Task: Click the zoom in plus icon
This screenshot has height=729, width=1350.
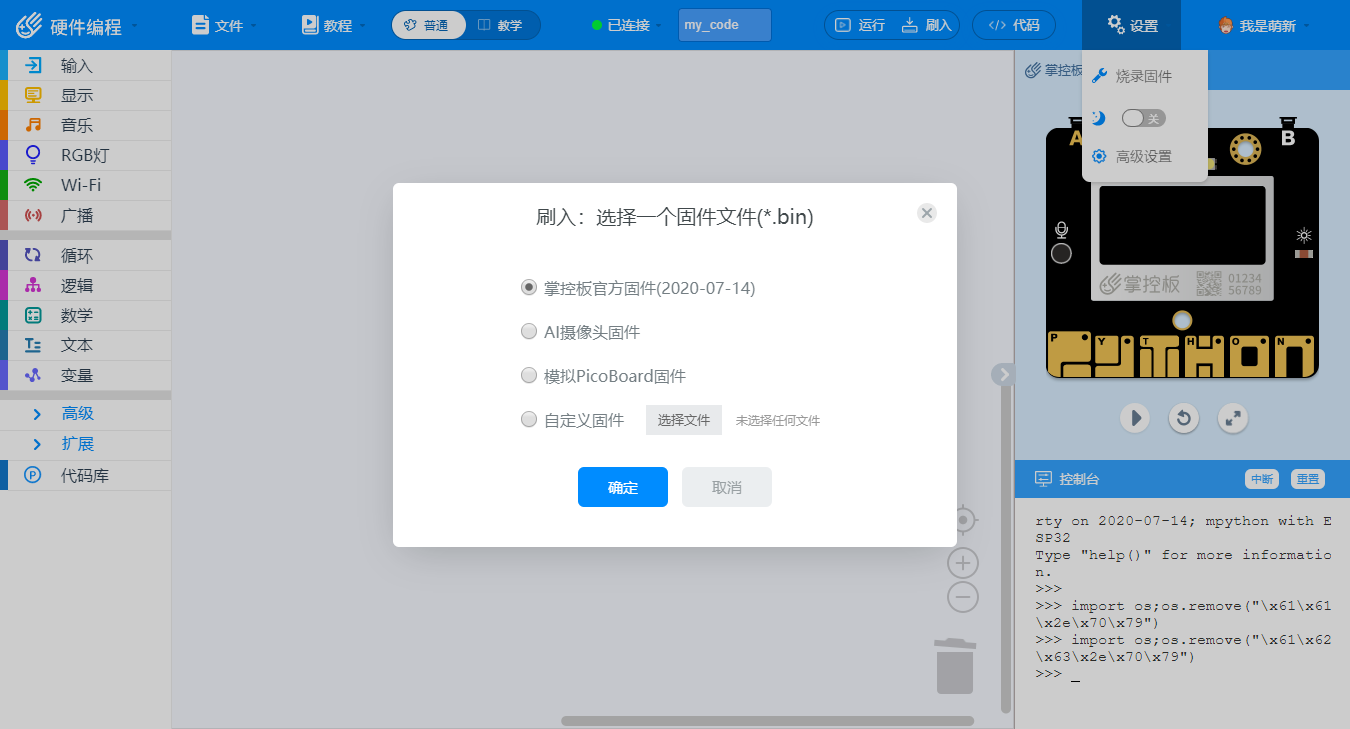Action: (x=963, y=562)
